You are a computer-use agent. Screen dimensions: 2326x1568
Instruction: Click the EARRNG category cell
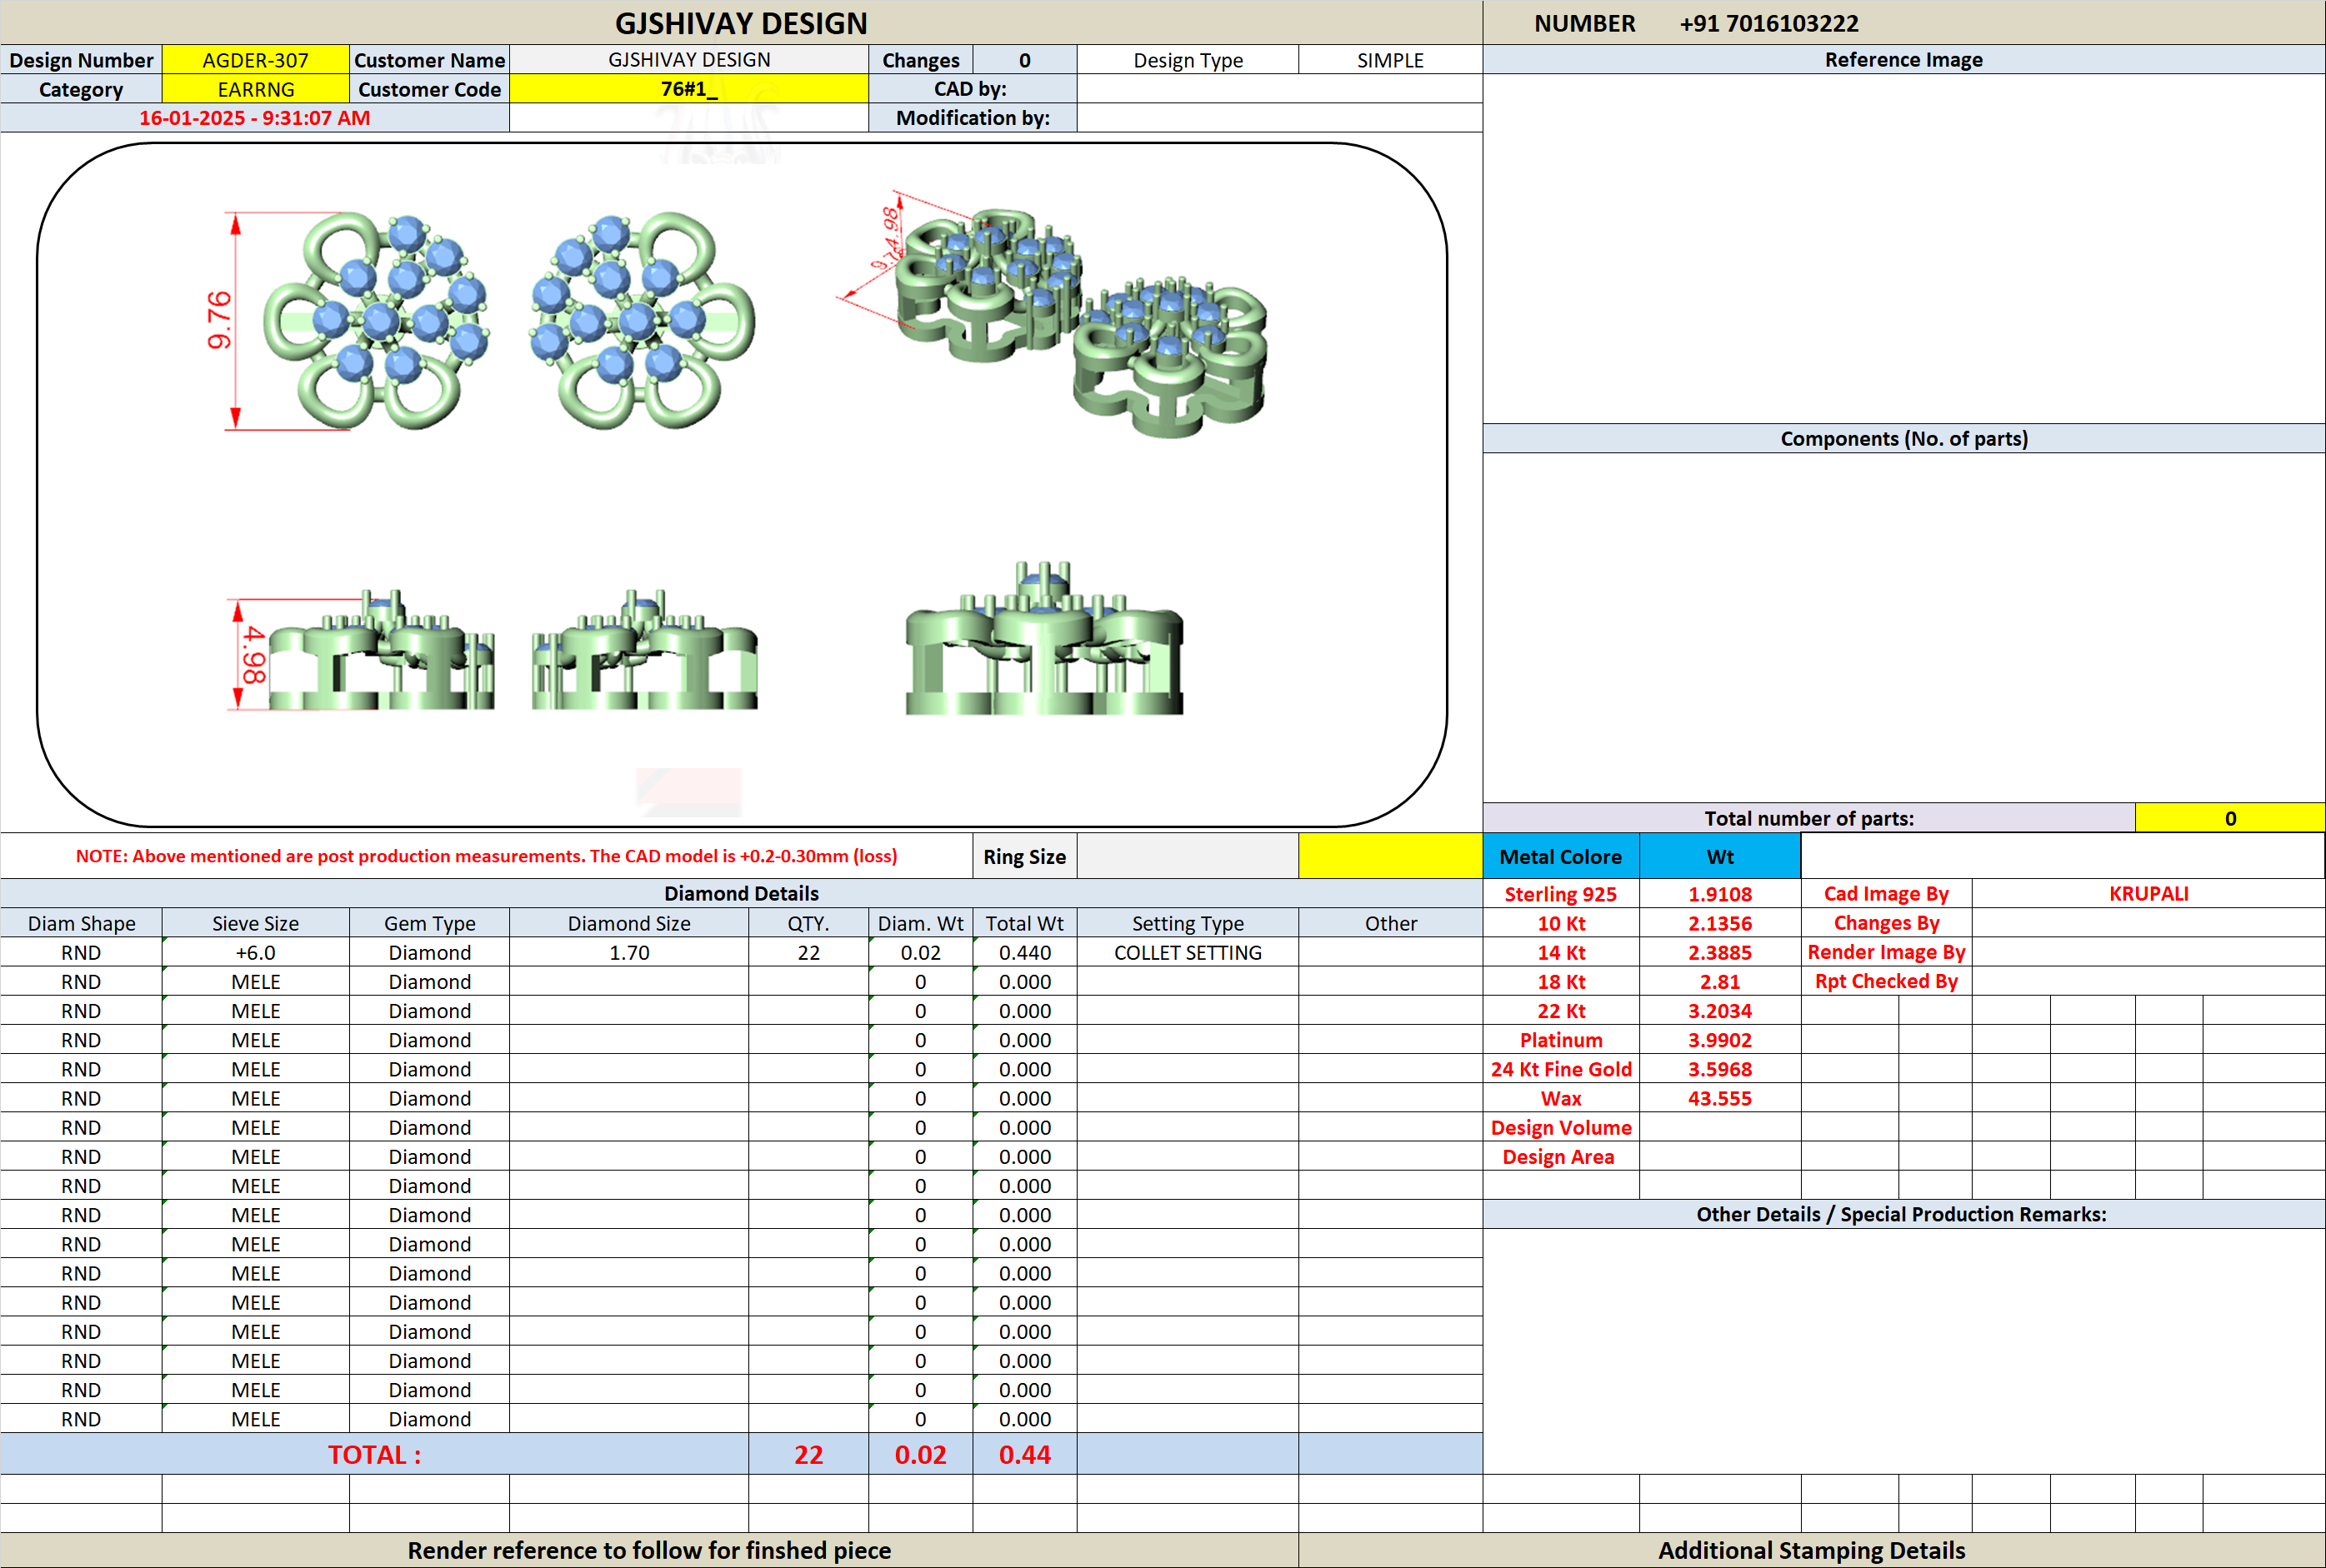pos(255,89)
